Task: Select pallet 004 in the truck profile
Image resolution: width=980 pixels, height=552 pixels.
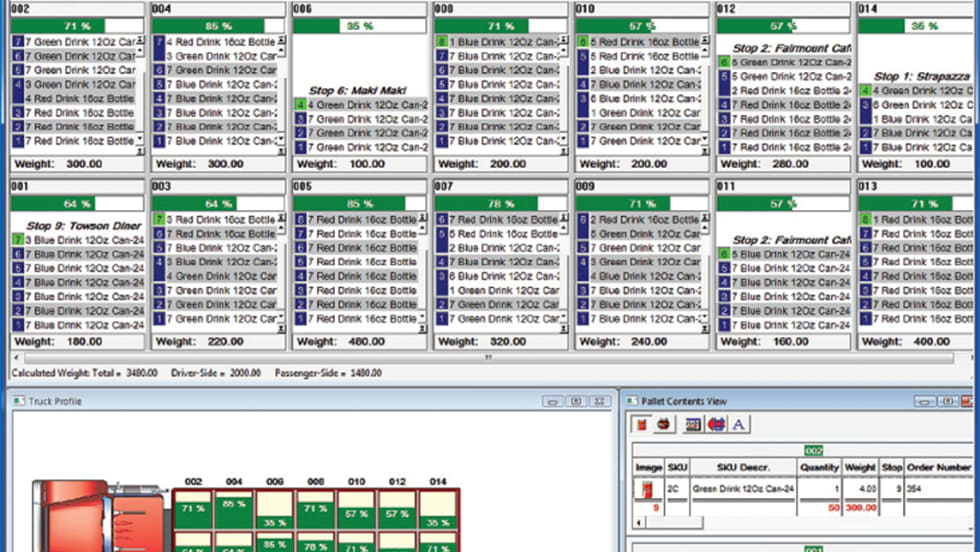Action: click(235, 507)
